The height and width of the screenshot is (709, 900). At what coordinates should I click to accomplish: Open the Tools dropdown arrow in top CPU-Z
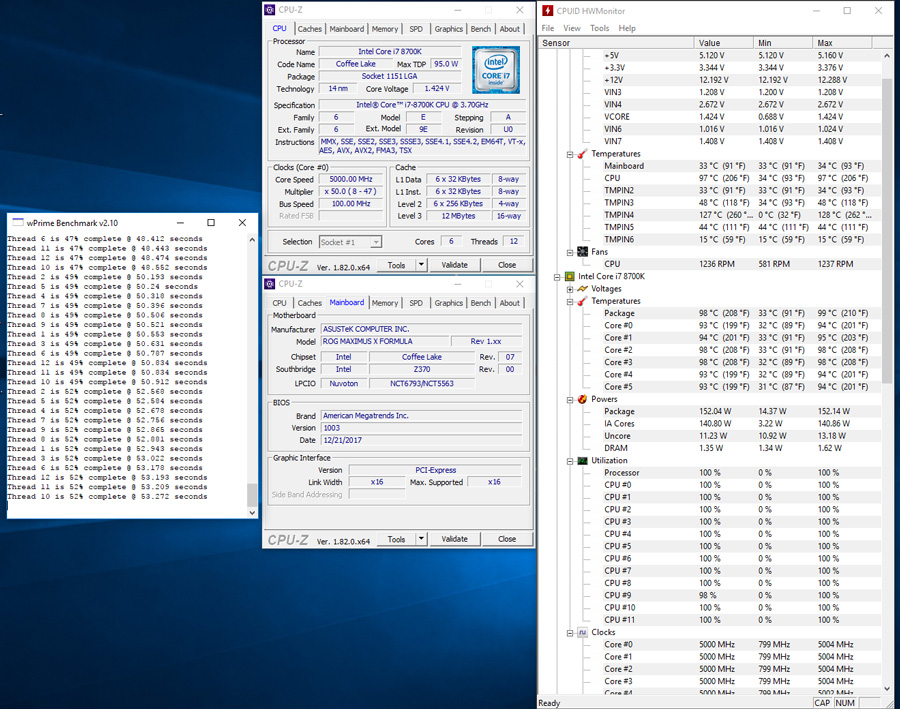421,265
